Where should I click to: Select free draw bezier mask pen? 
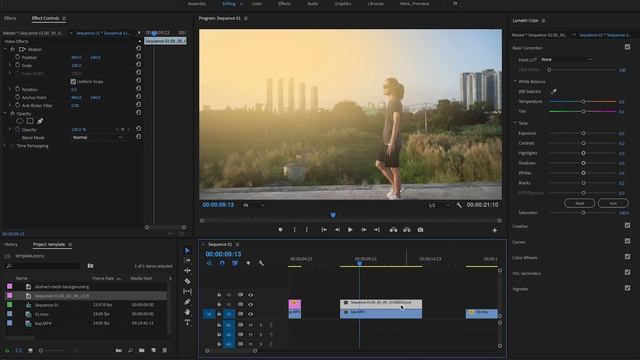(40, 121)
